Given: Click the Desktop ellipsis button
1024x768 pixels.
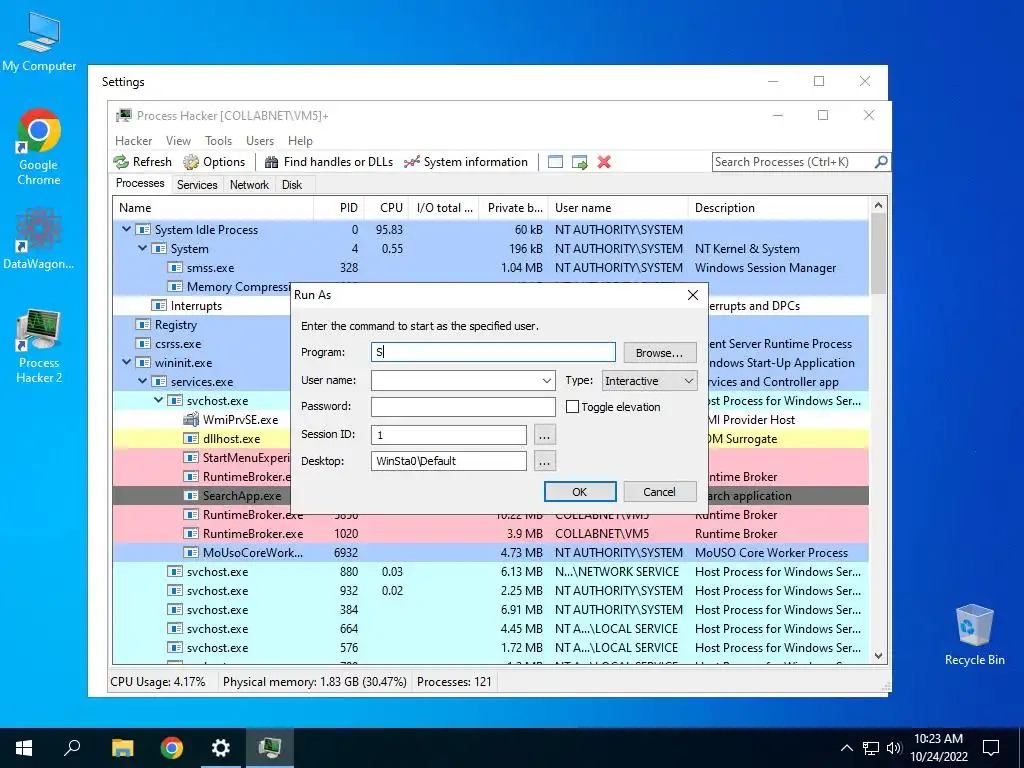Looking at the screenshot, I should coord(545,461).
